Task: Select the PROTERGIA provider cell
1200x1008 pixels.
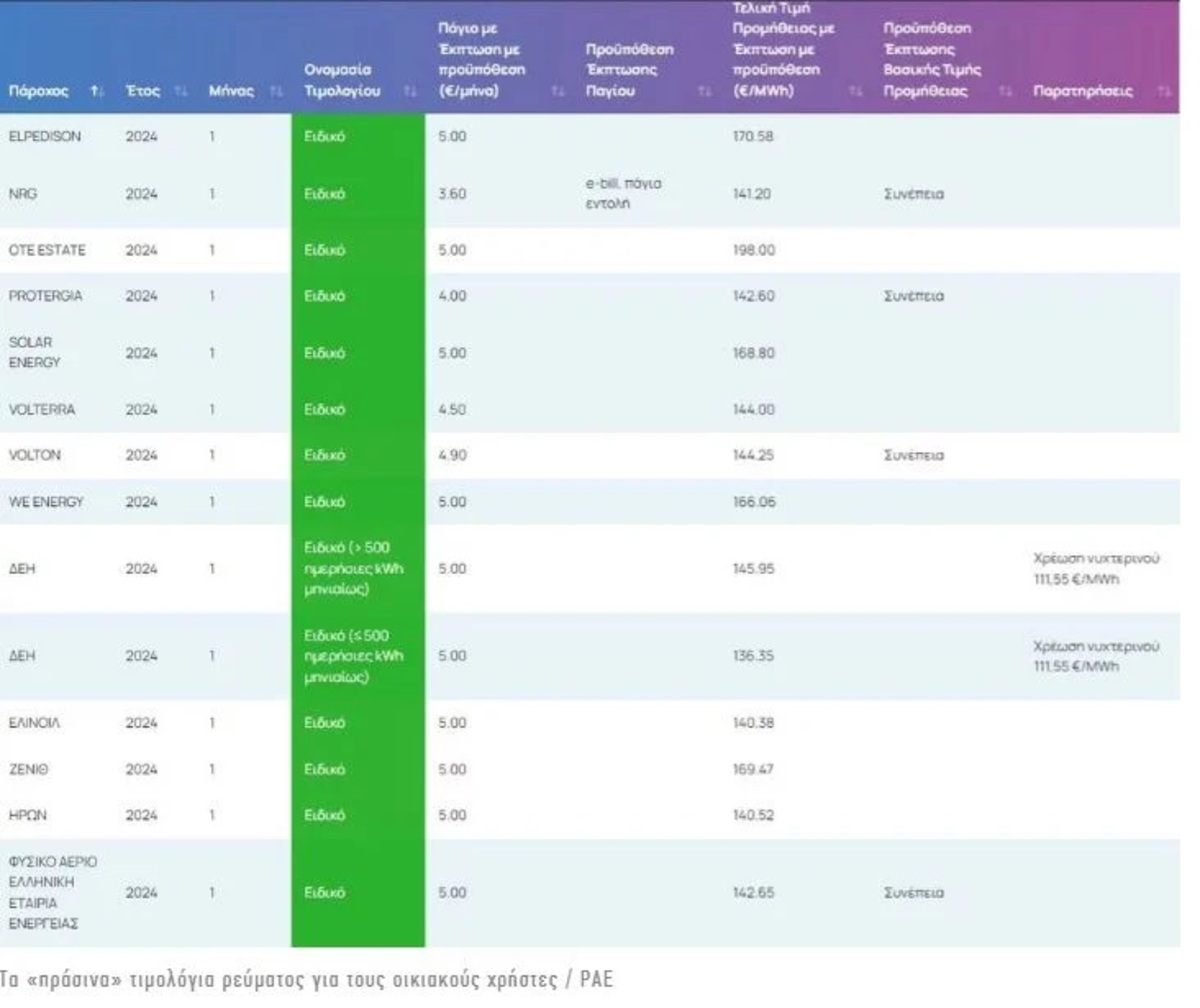Action: [x=45, y=296]
